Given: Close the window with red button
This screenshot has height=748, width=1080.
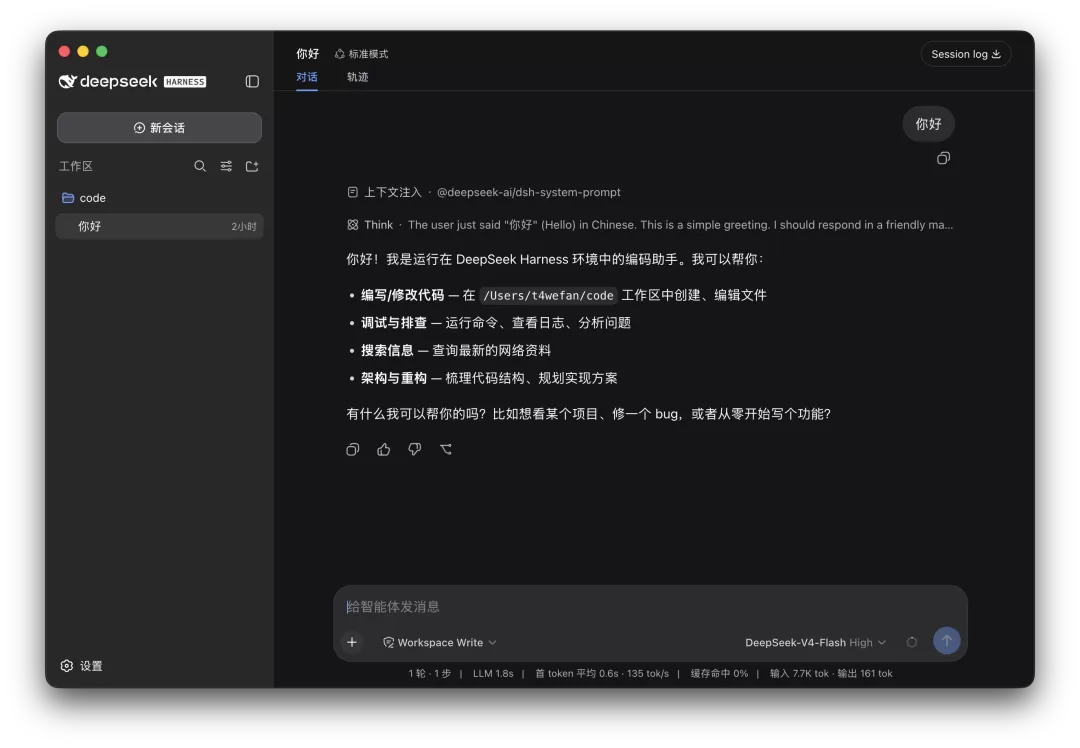Looking at the screenshot, I should click(65, 51).
